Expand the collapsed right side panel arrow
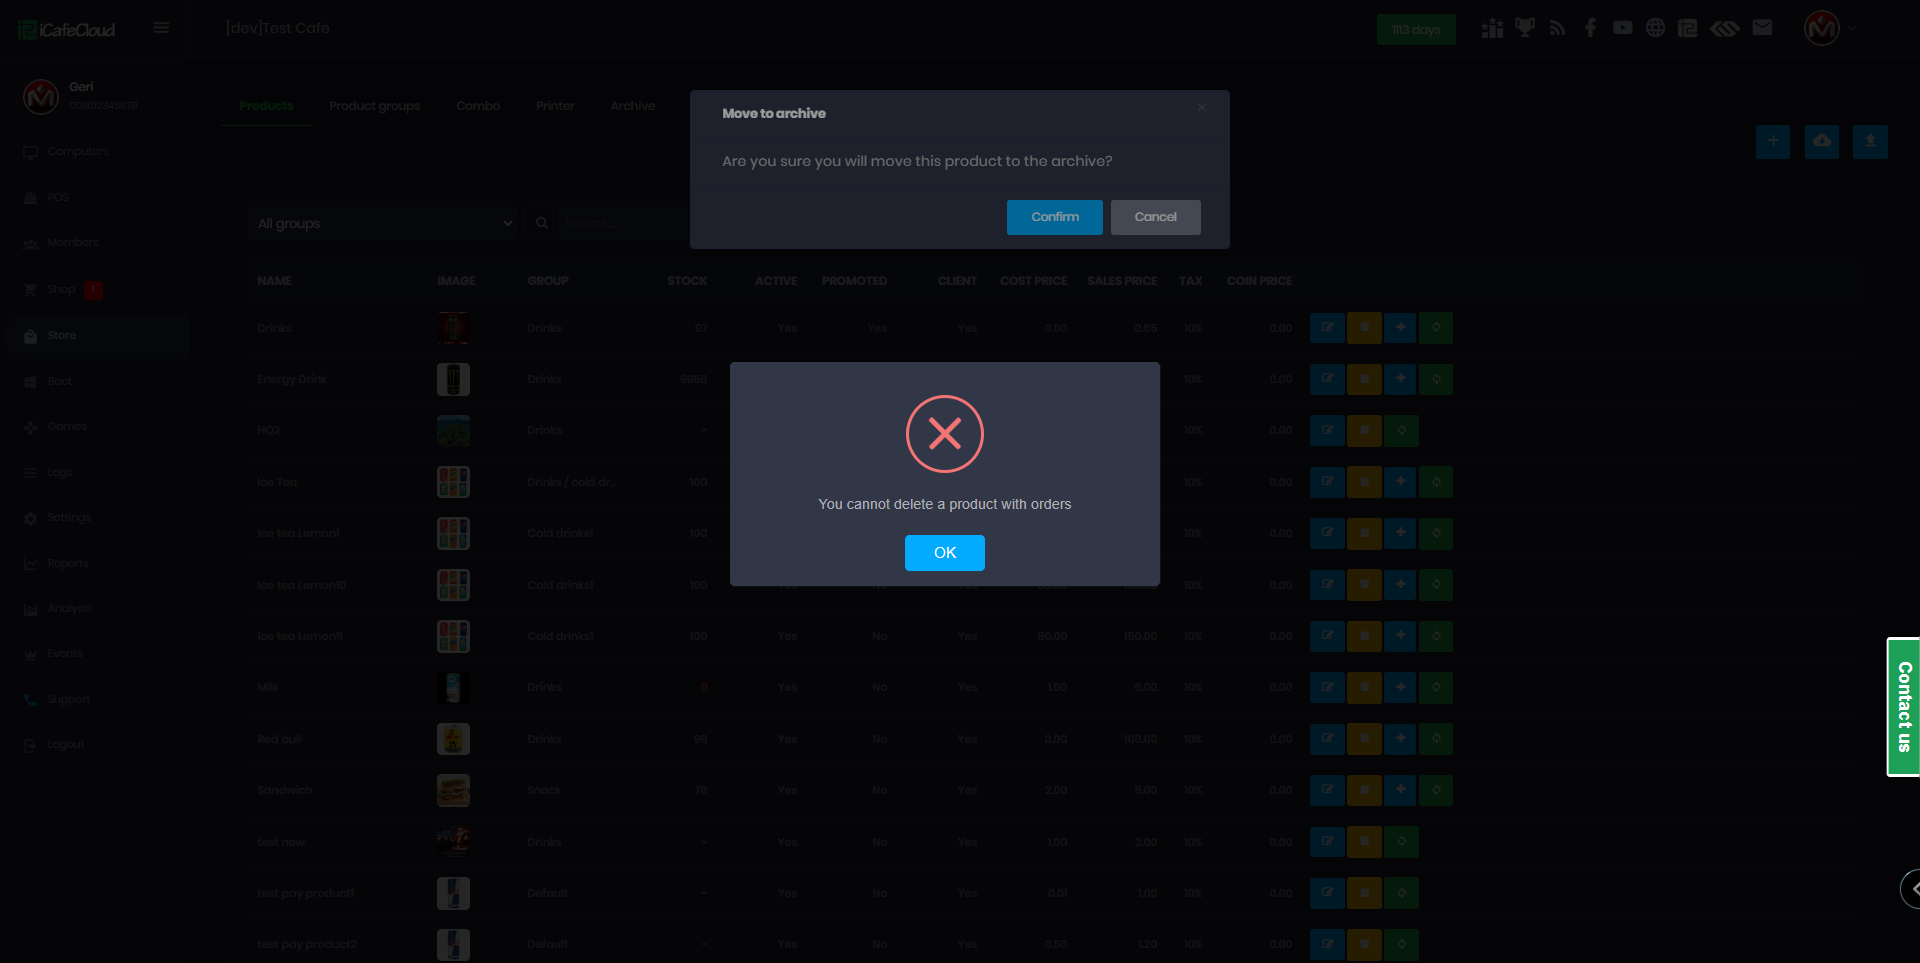This screenshot has height=963, width=1920. 1912,888
